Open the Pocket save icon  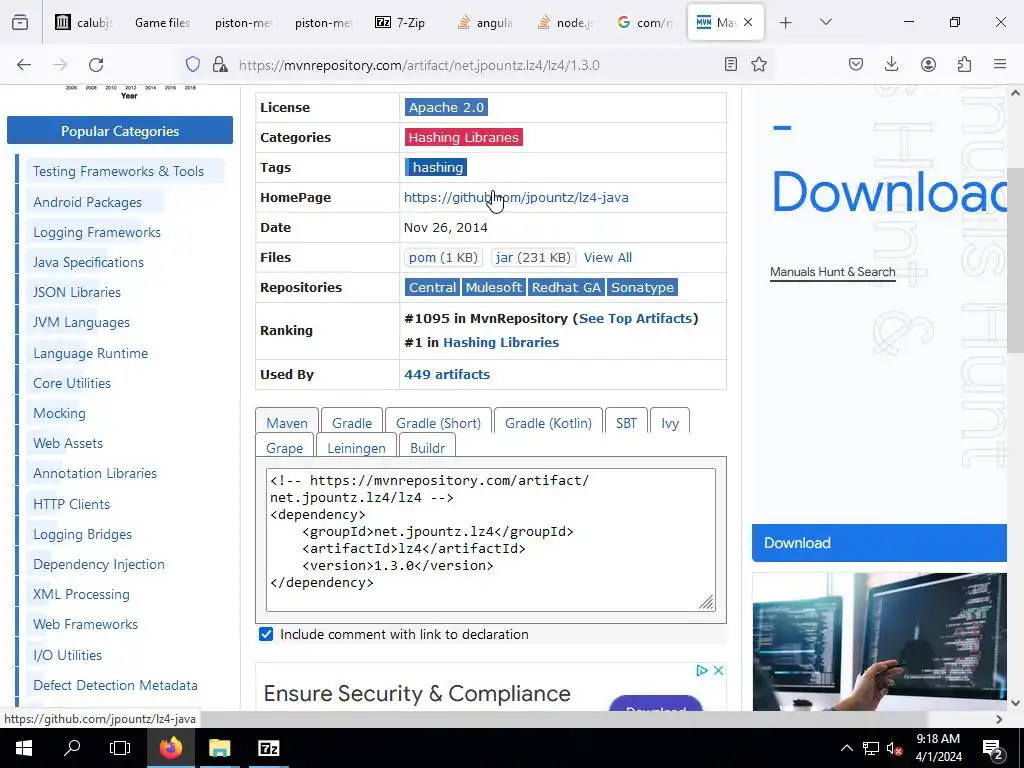tap(856, 65)
